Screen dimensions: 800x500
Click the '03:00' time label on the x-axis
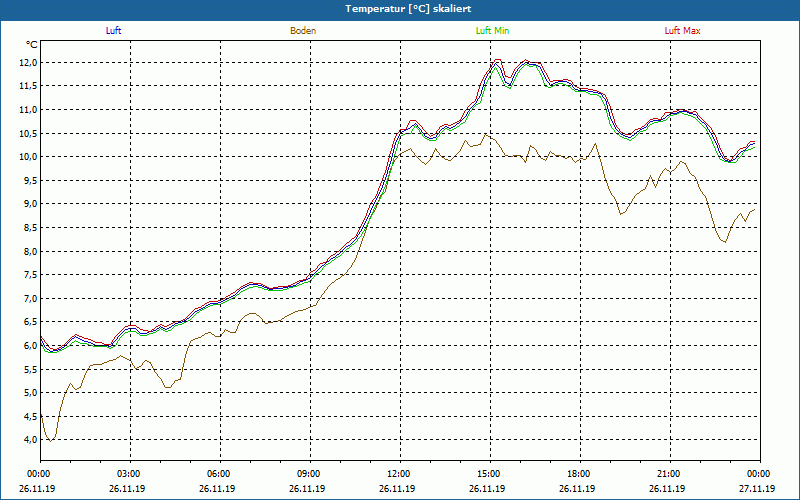pyautogui.click(x=129, y=474)
